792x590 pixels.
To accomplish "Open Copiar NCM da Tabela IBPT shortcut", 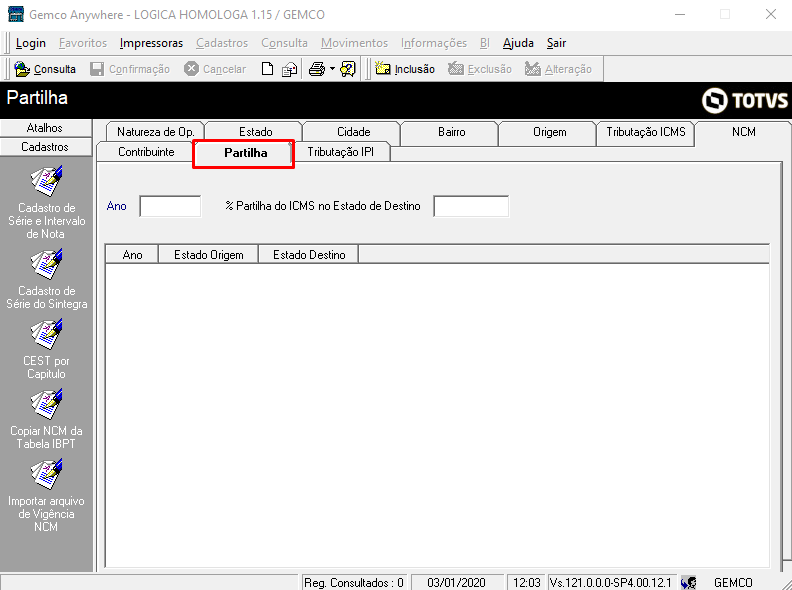I will pyautogui.click(x=46, y=419).
